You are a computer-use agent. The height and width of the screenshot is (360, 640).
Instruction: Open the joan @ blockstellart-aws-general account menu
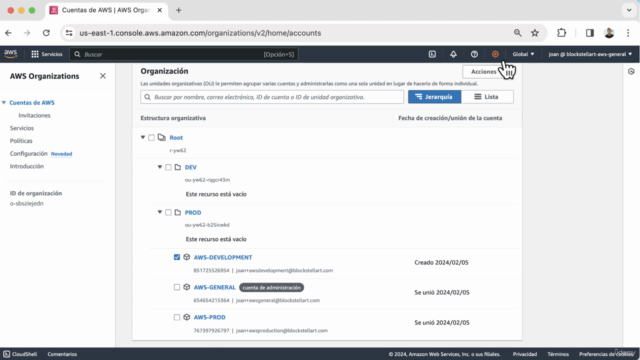pos(590,54)
